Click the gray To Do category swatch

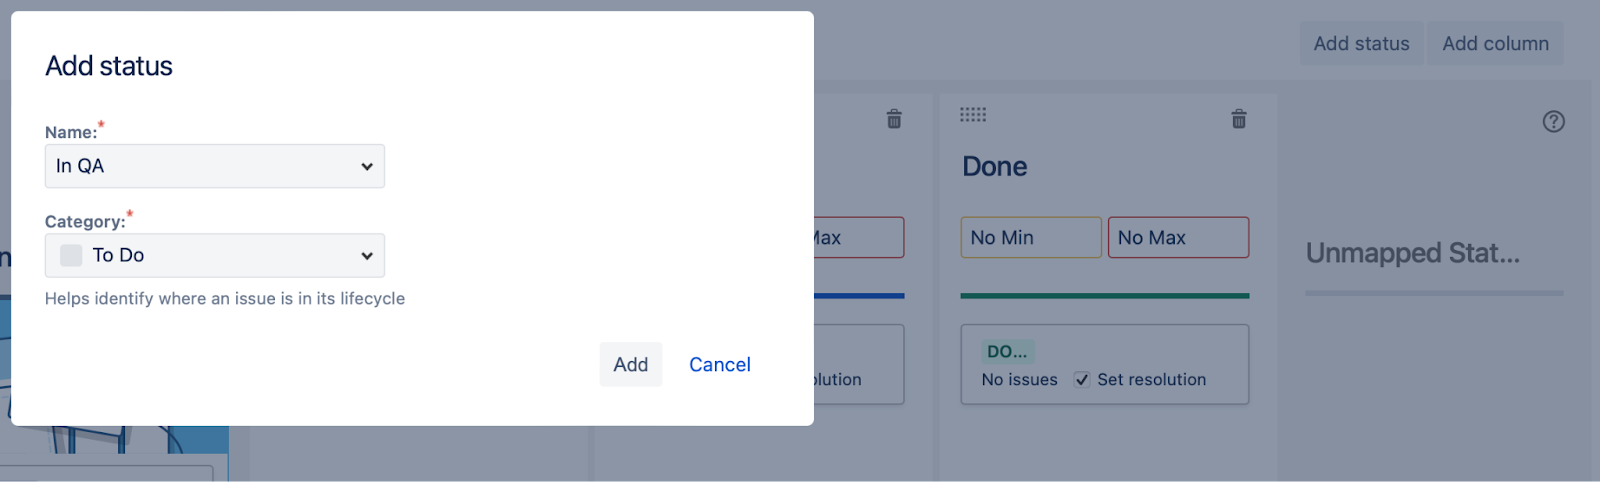point(71,256)
